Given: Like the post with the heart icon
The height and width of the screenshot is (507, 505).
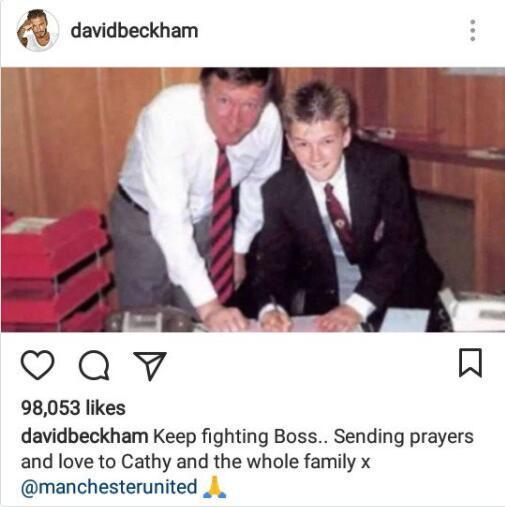Looking at the screenshot, I should pyautogui.click(x=37, y=365).
